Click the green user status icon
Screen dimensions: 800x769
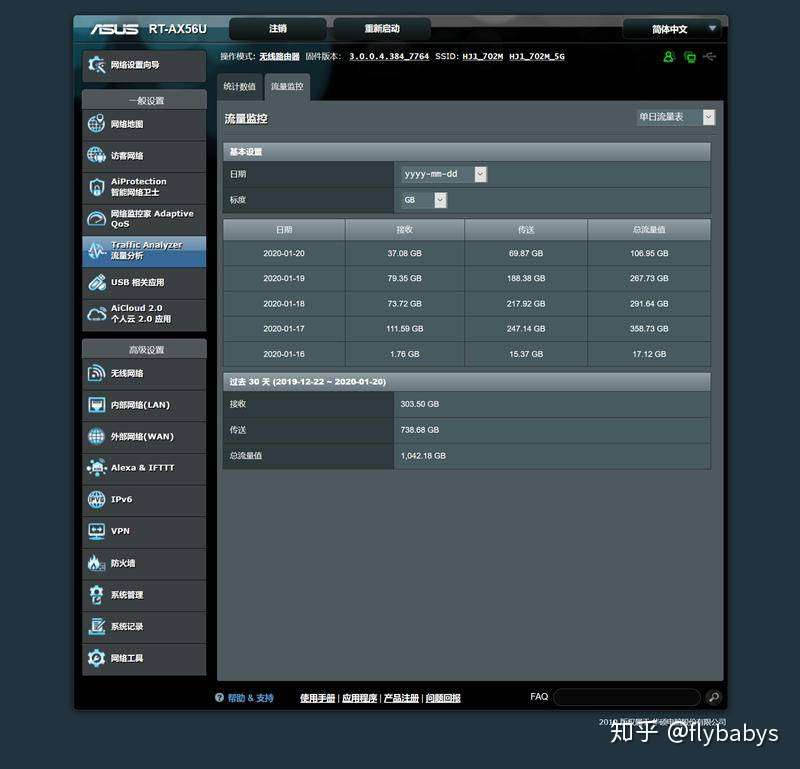tap(668, 57)
